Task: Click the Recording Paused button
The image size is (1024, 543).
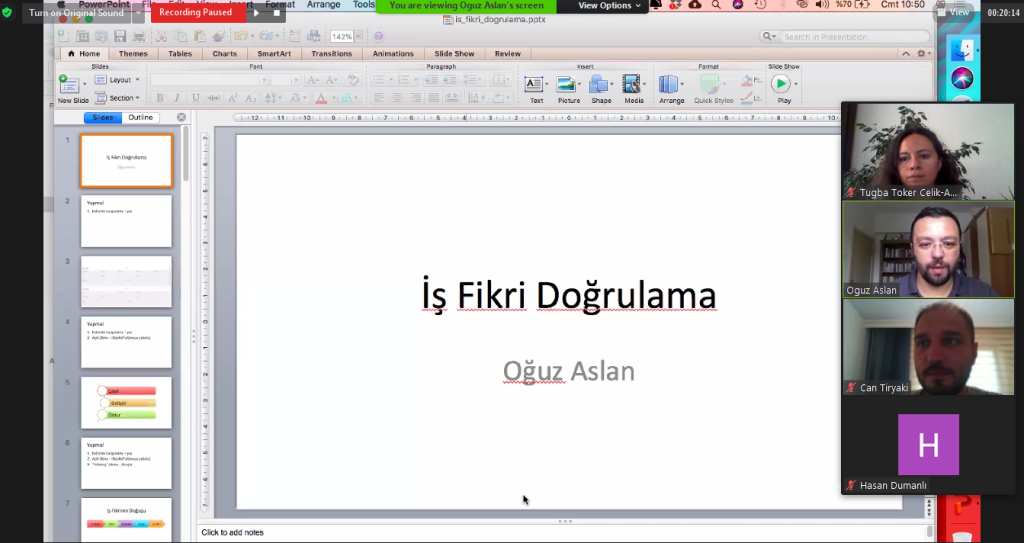Action: [195, 13]
